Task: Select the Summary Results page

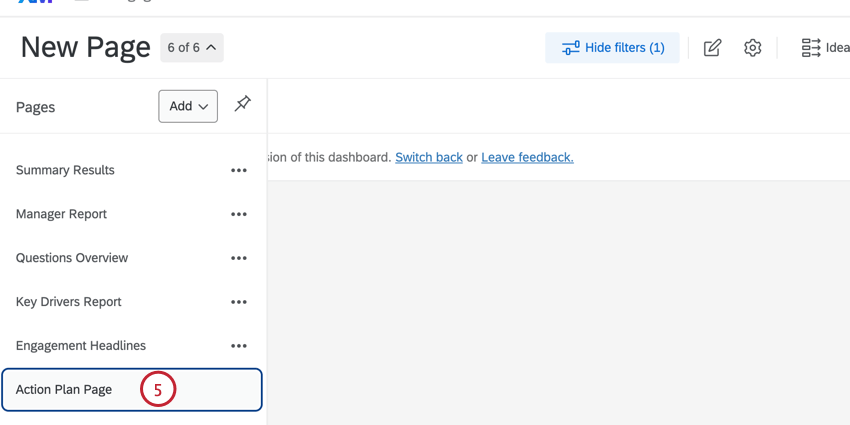Action: (x=65, y=170)
